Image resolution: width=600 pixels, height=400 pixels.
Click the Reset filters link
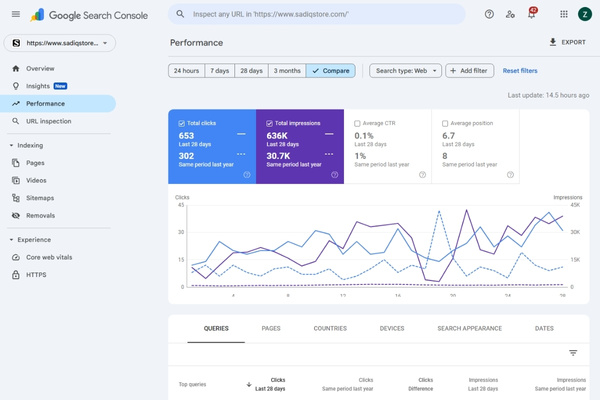[x=519, y=71]
